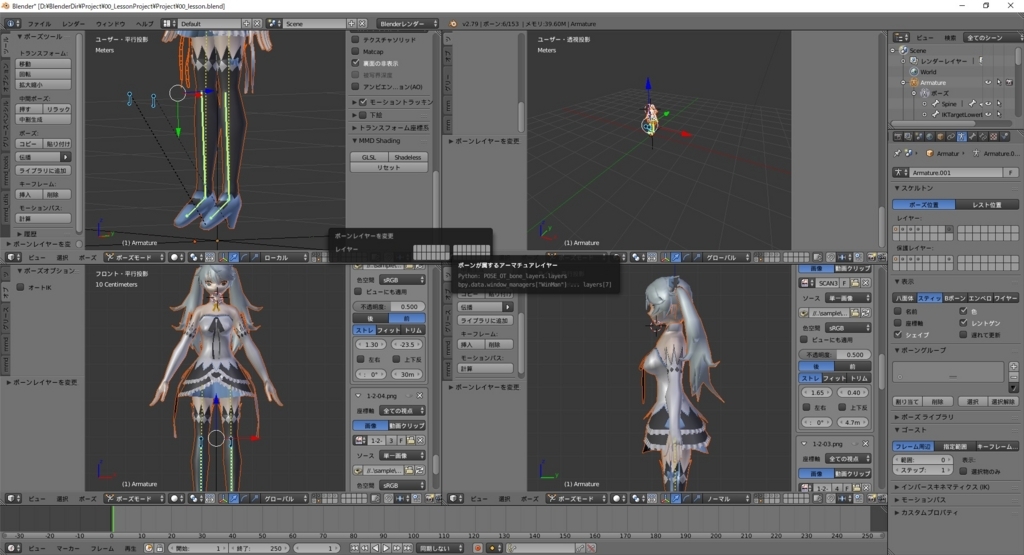Click the Armature.001 name field
This screenshot has height=555, width=1024.
(x=957, y=172)
